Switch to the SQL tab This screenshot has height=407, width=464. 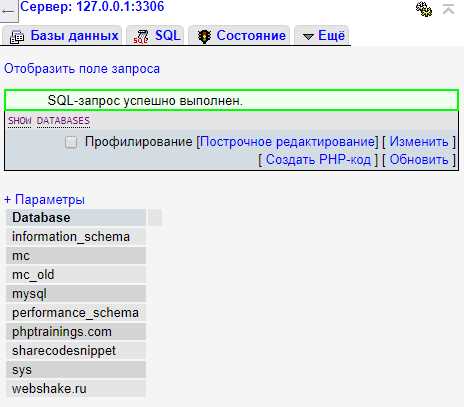pos(155,36)
